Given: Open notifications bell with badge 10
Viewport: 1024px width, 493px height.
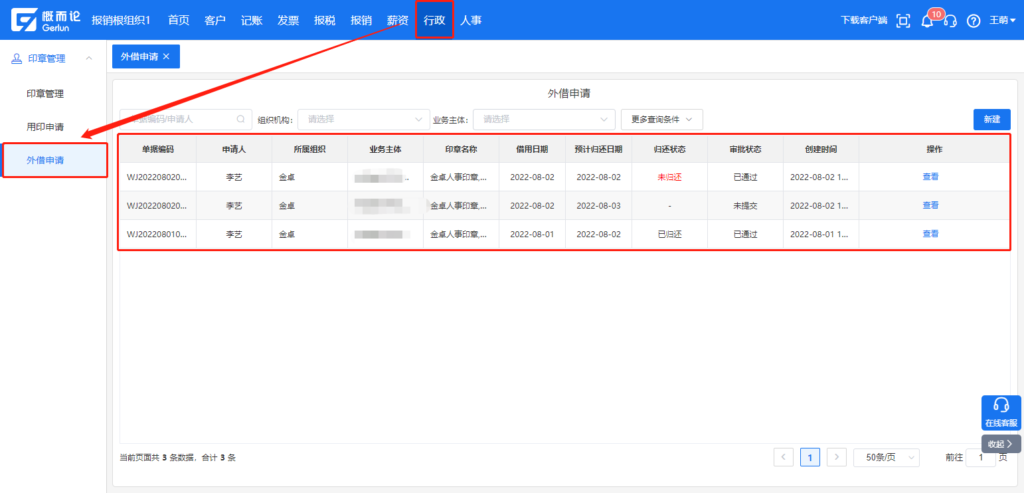Looking at the screenshot, I should point(927,21).
